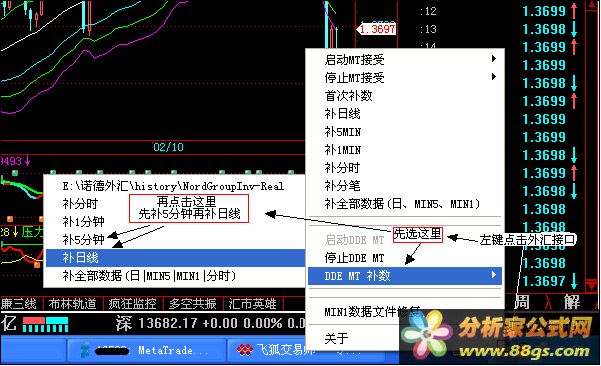Open the 汇市英雄 indicator tab
Viewport: 601px width, 366px height.
(x=253, y=304)
